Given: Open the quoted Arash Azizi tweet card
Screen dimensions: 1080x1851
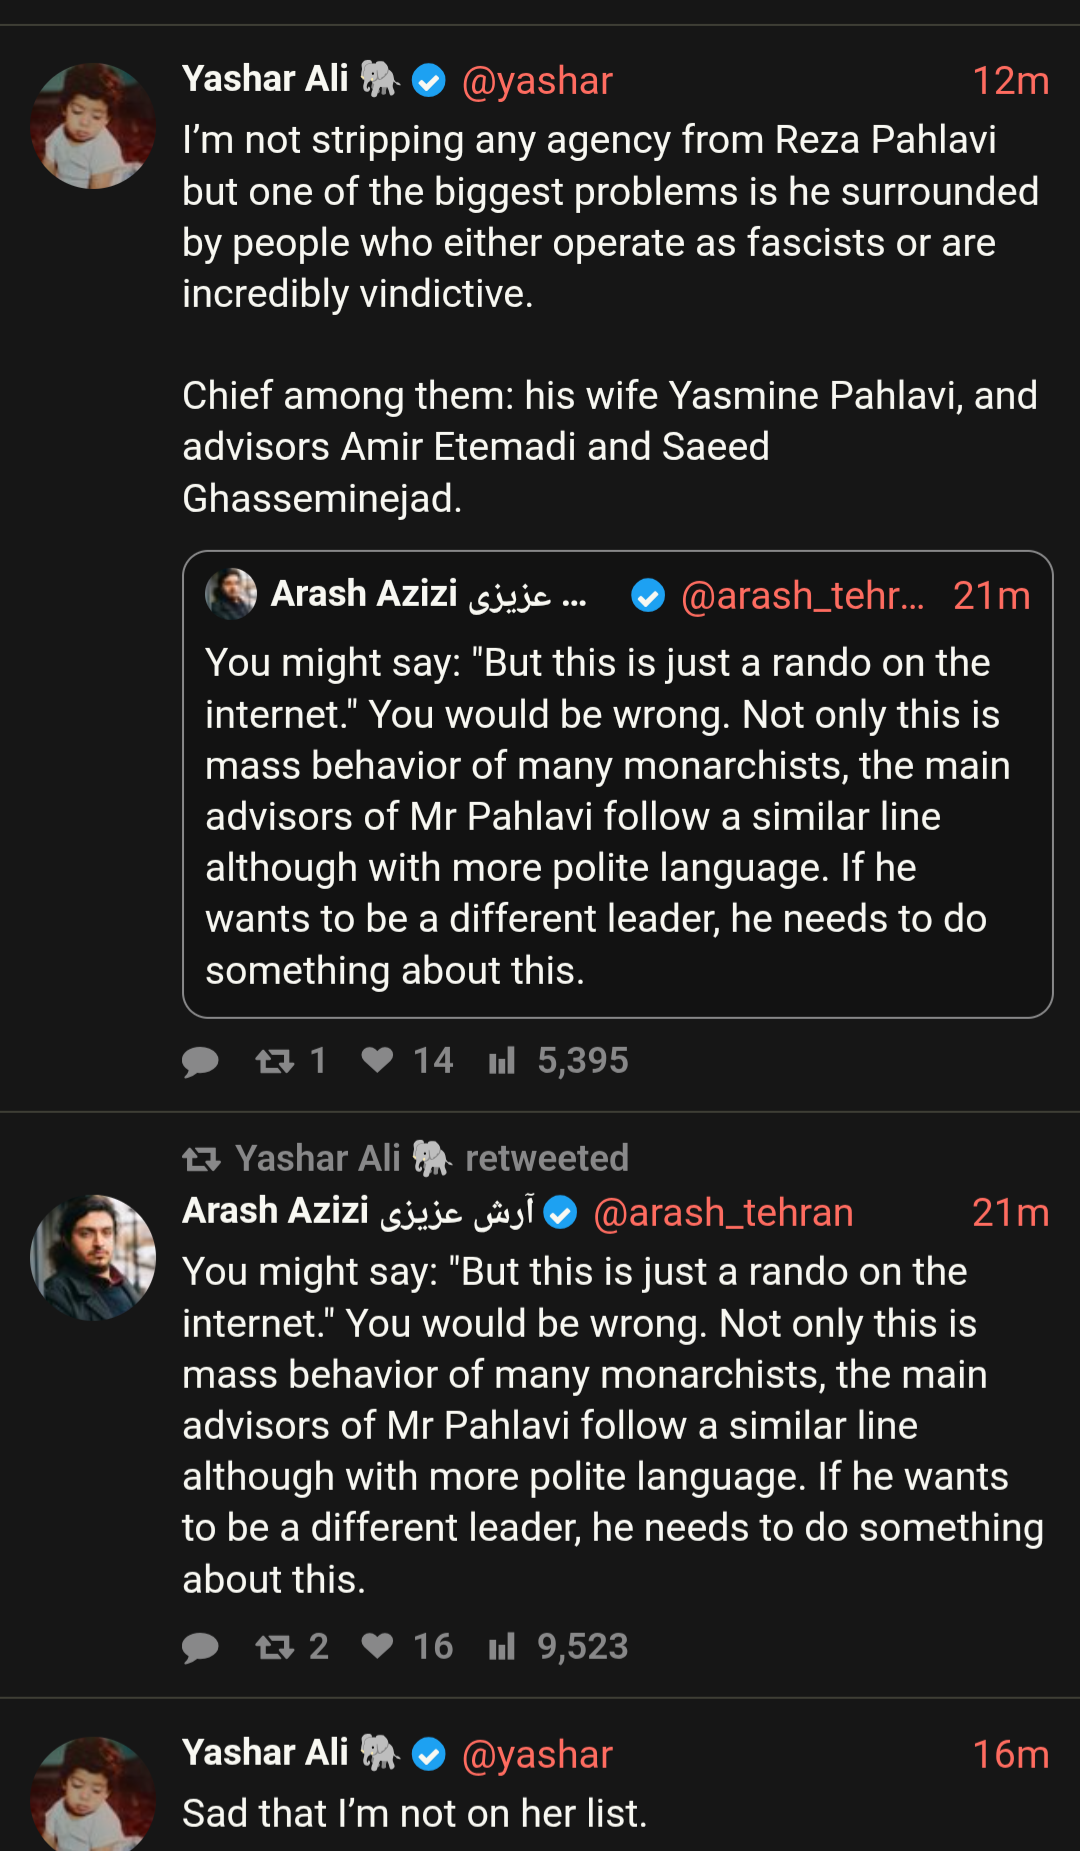Looking at the screenshot, I should (x=617, y=815).
